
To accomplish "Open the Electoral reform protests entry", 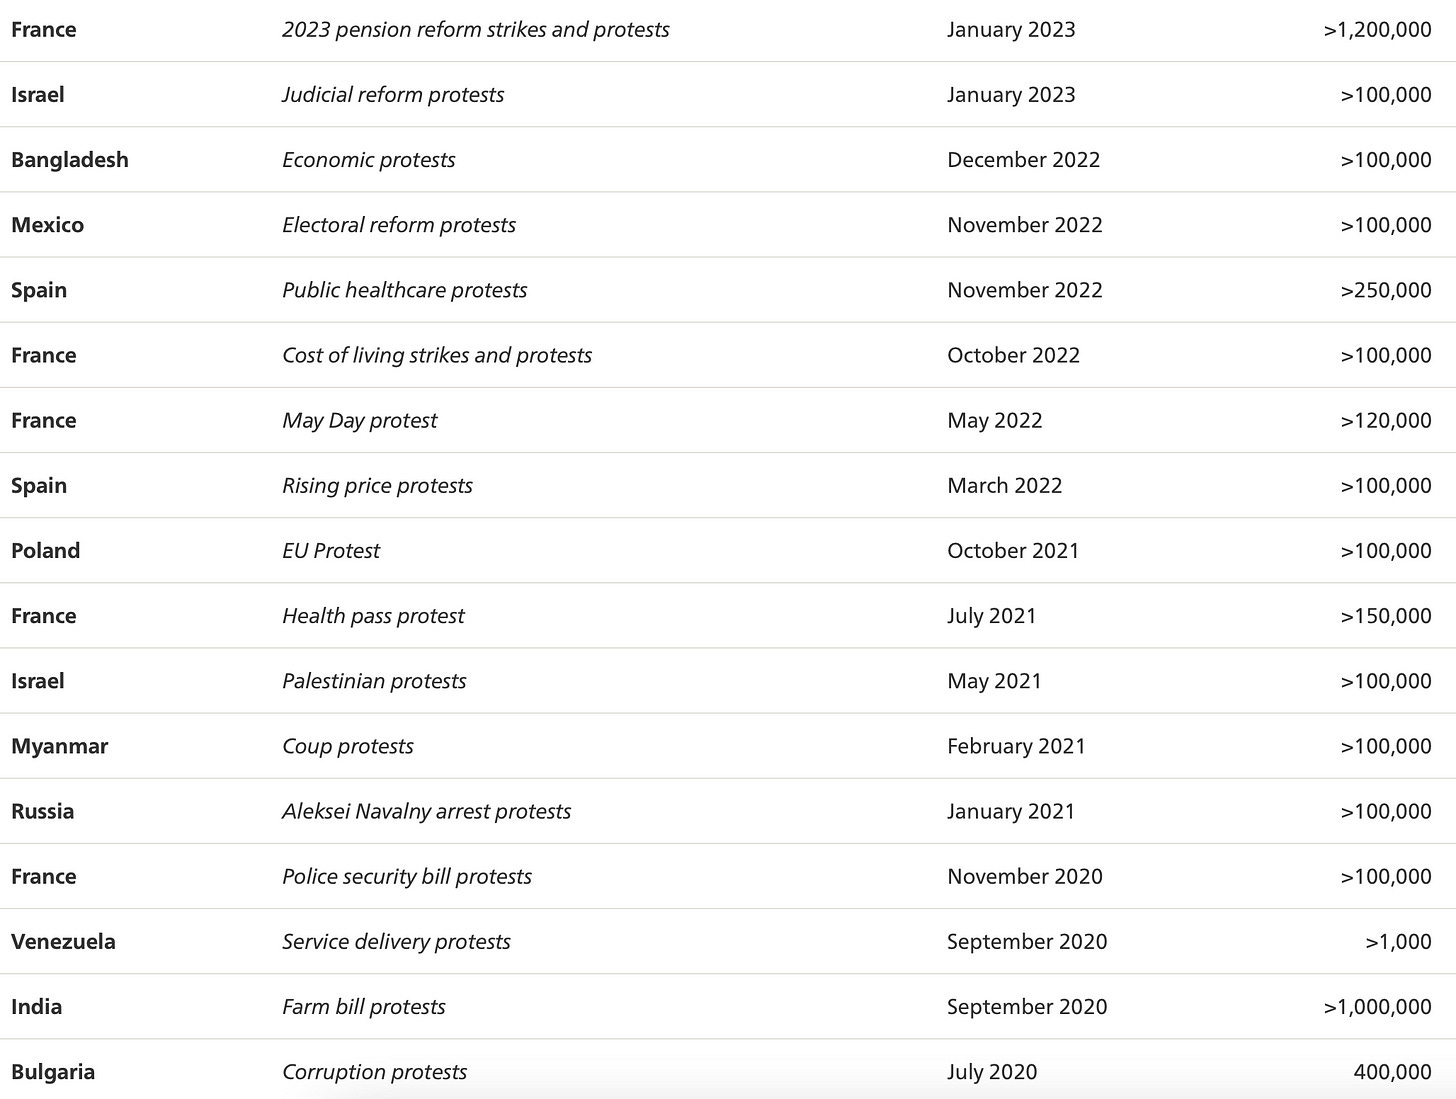I will click(x=399, y=225).
